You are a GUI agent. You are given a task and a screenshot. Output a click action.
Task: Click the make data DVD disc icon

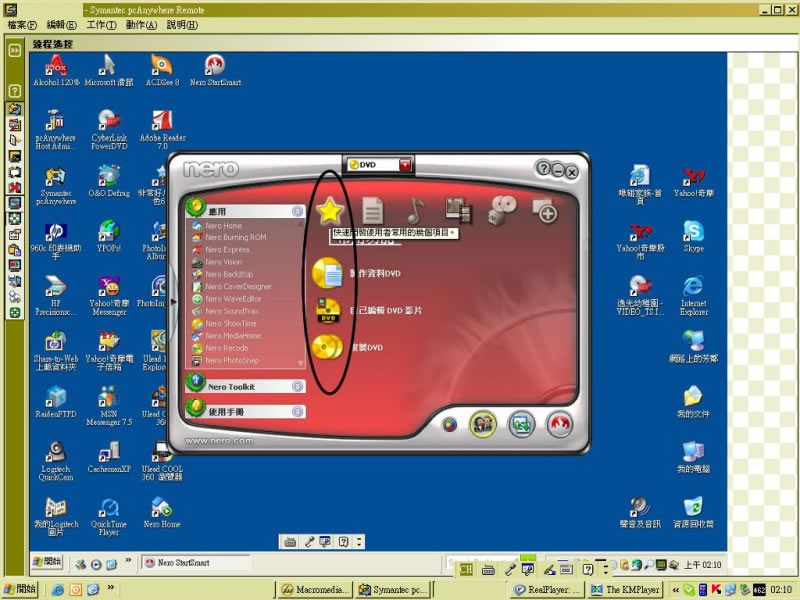(328, 273)
